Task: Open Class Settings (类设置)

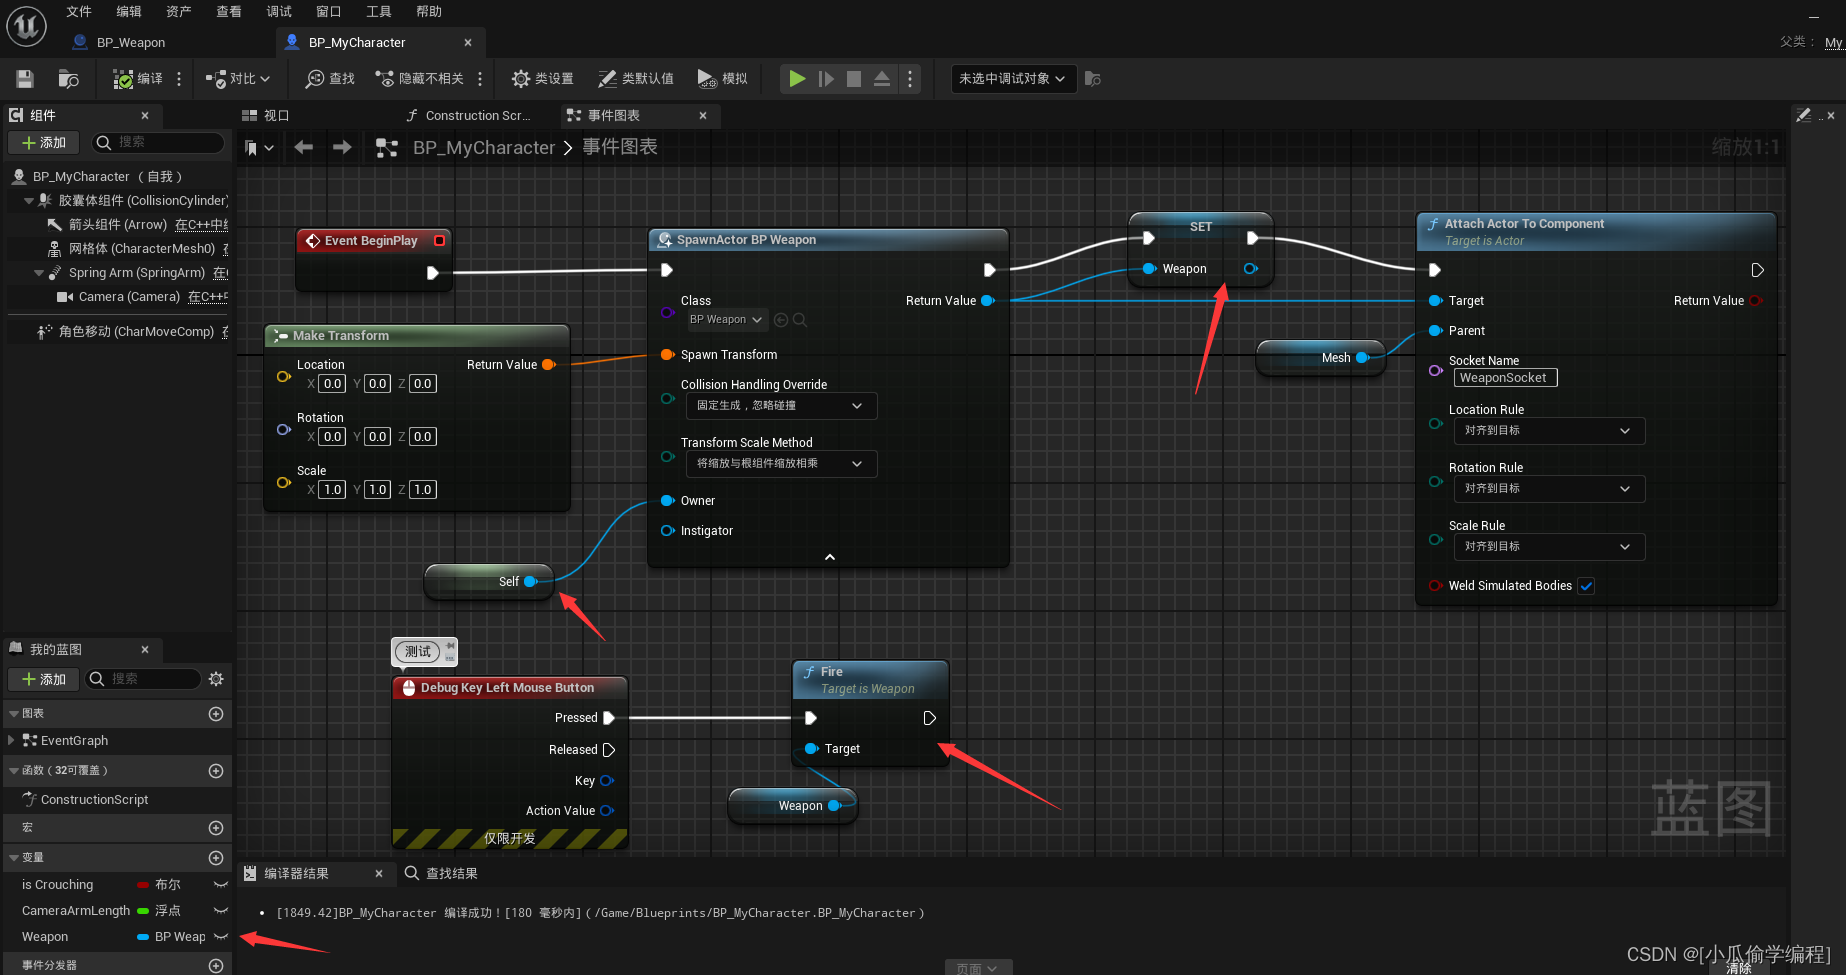Action: pyautogui.click(x=542, y=79)
